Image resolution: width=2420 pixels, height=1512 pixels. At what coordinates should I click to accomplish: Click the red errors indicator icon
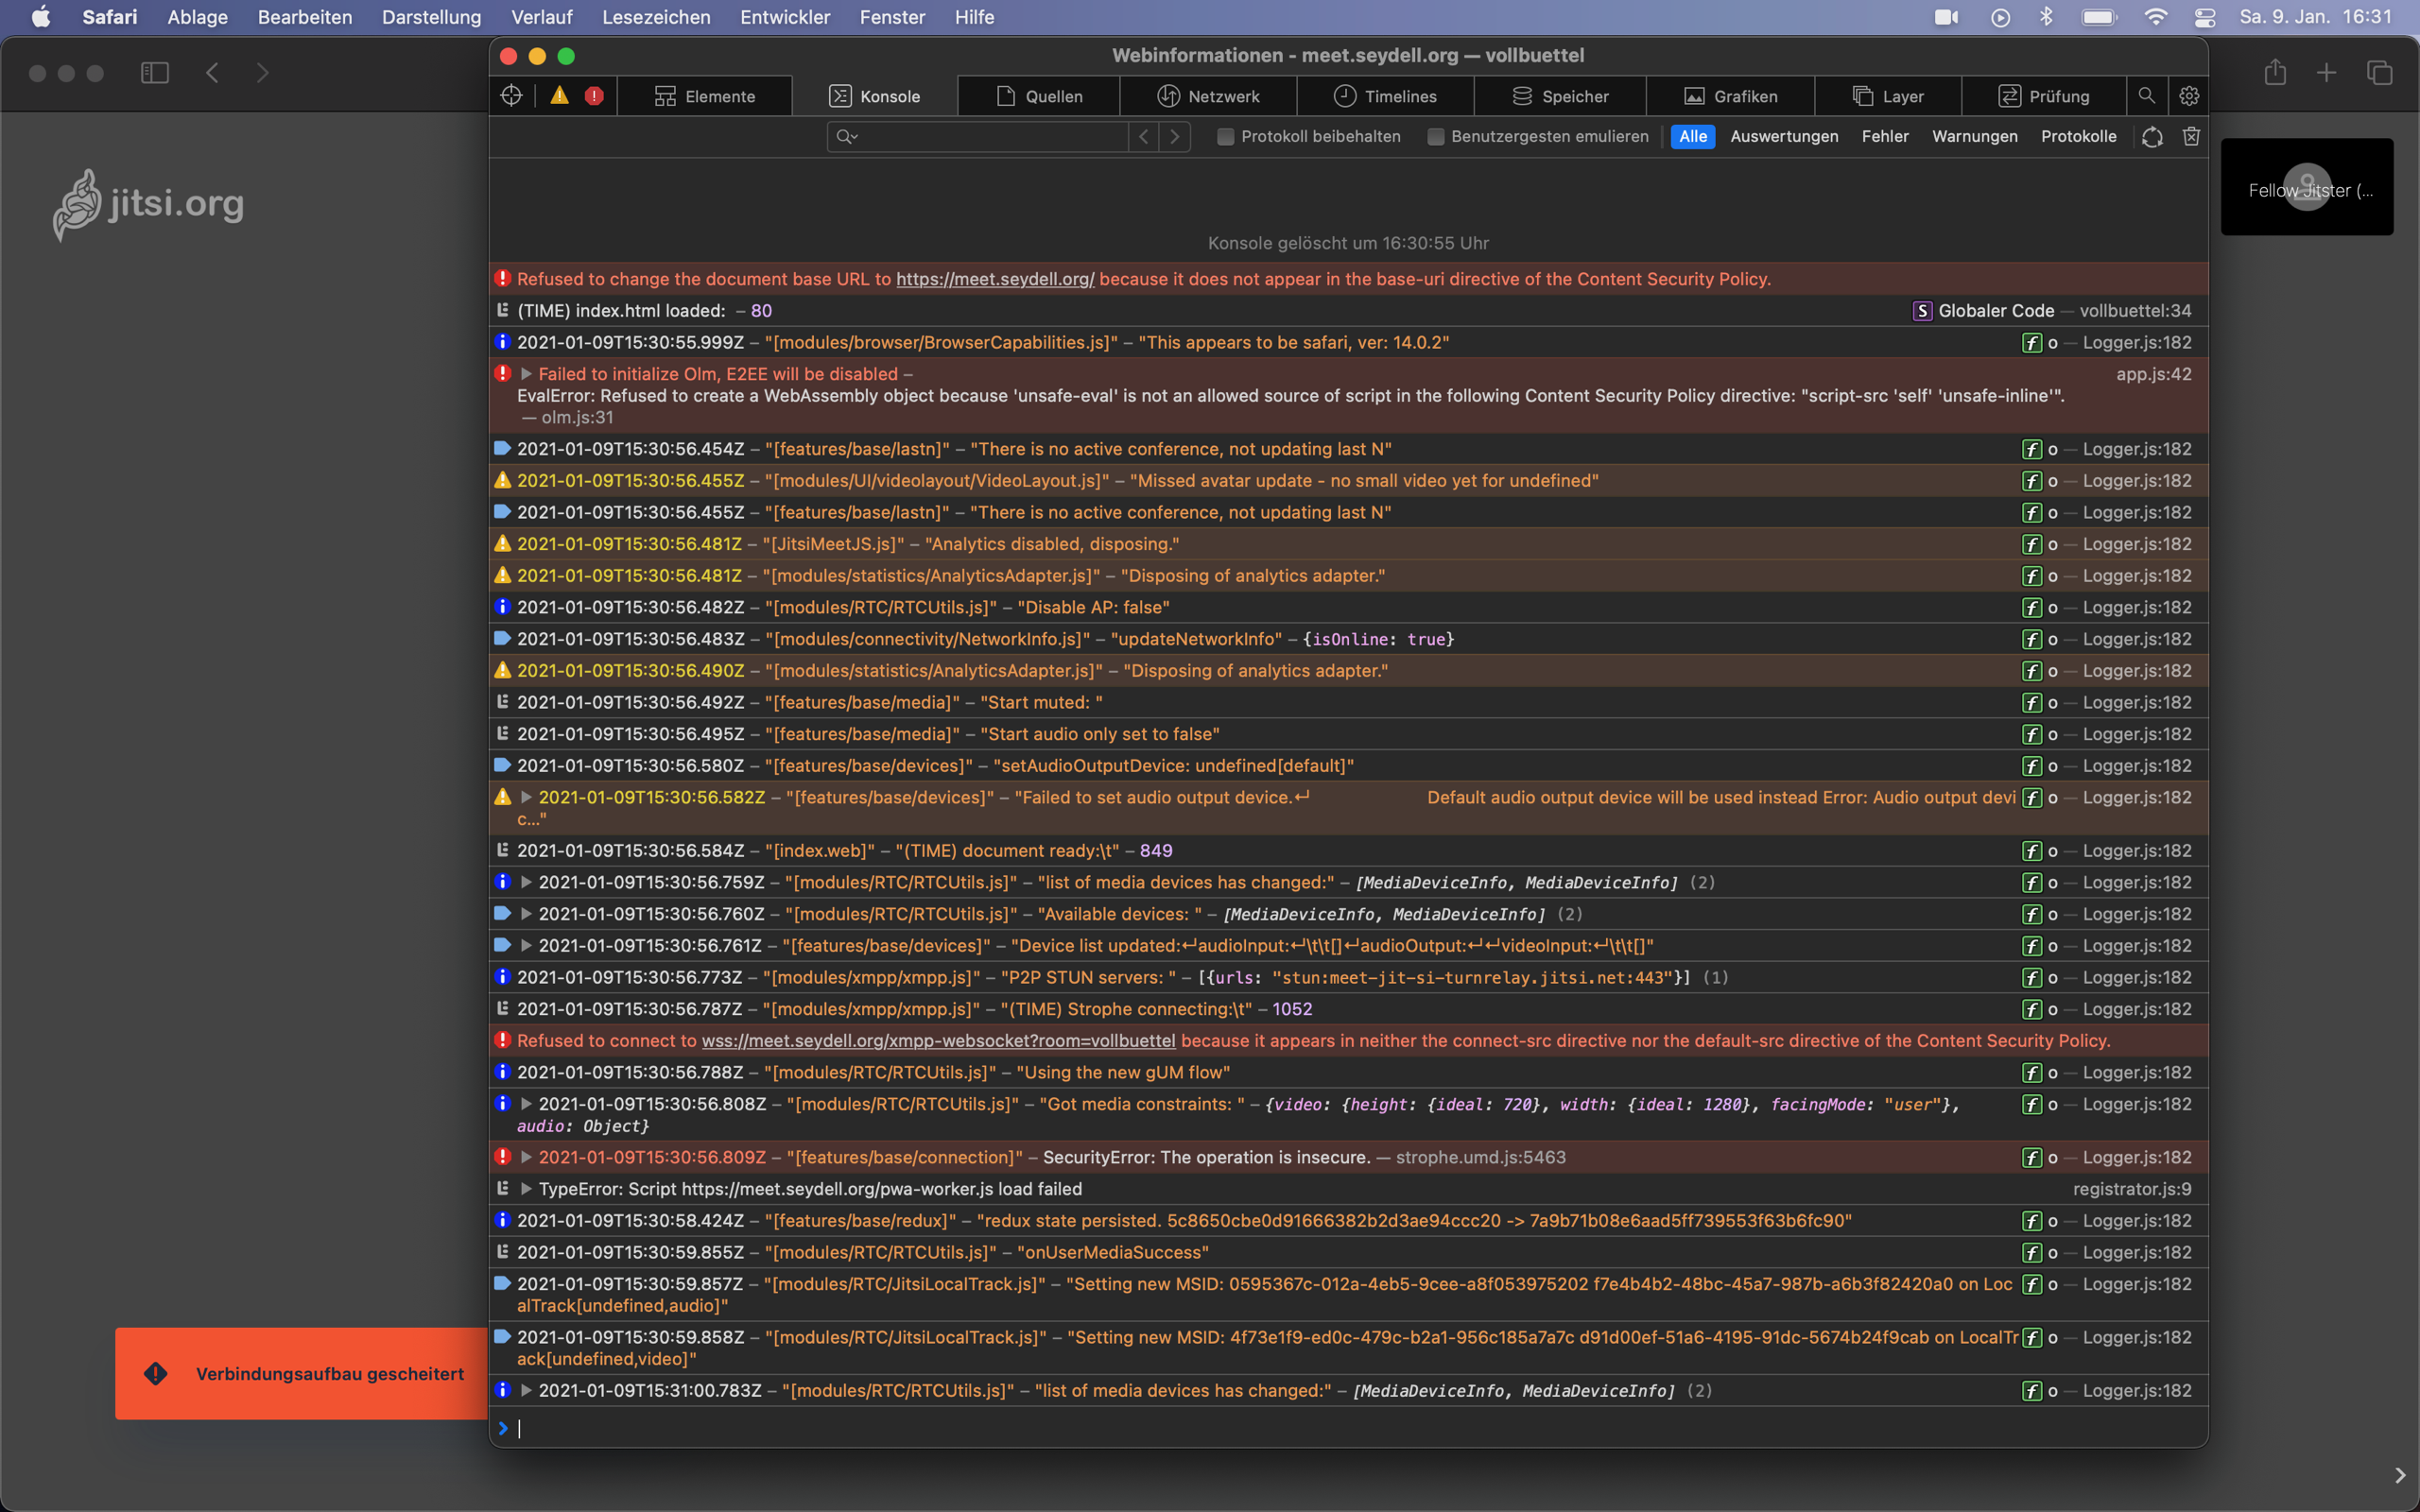point(594,96)
